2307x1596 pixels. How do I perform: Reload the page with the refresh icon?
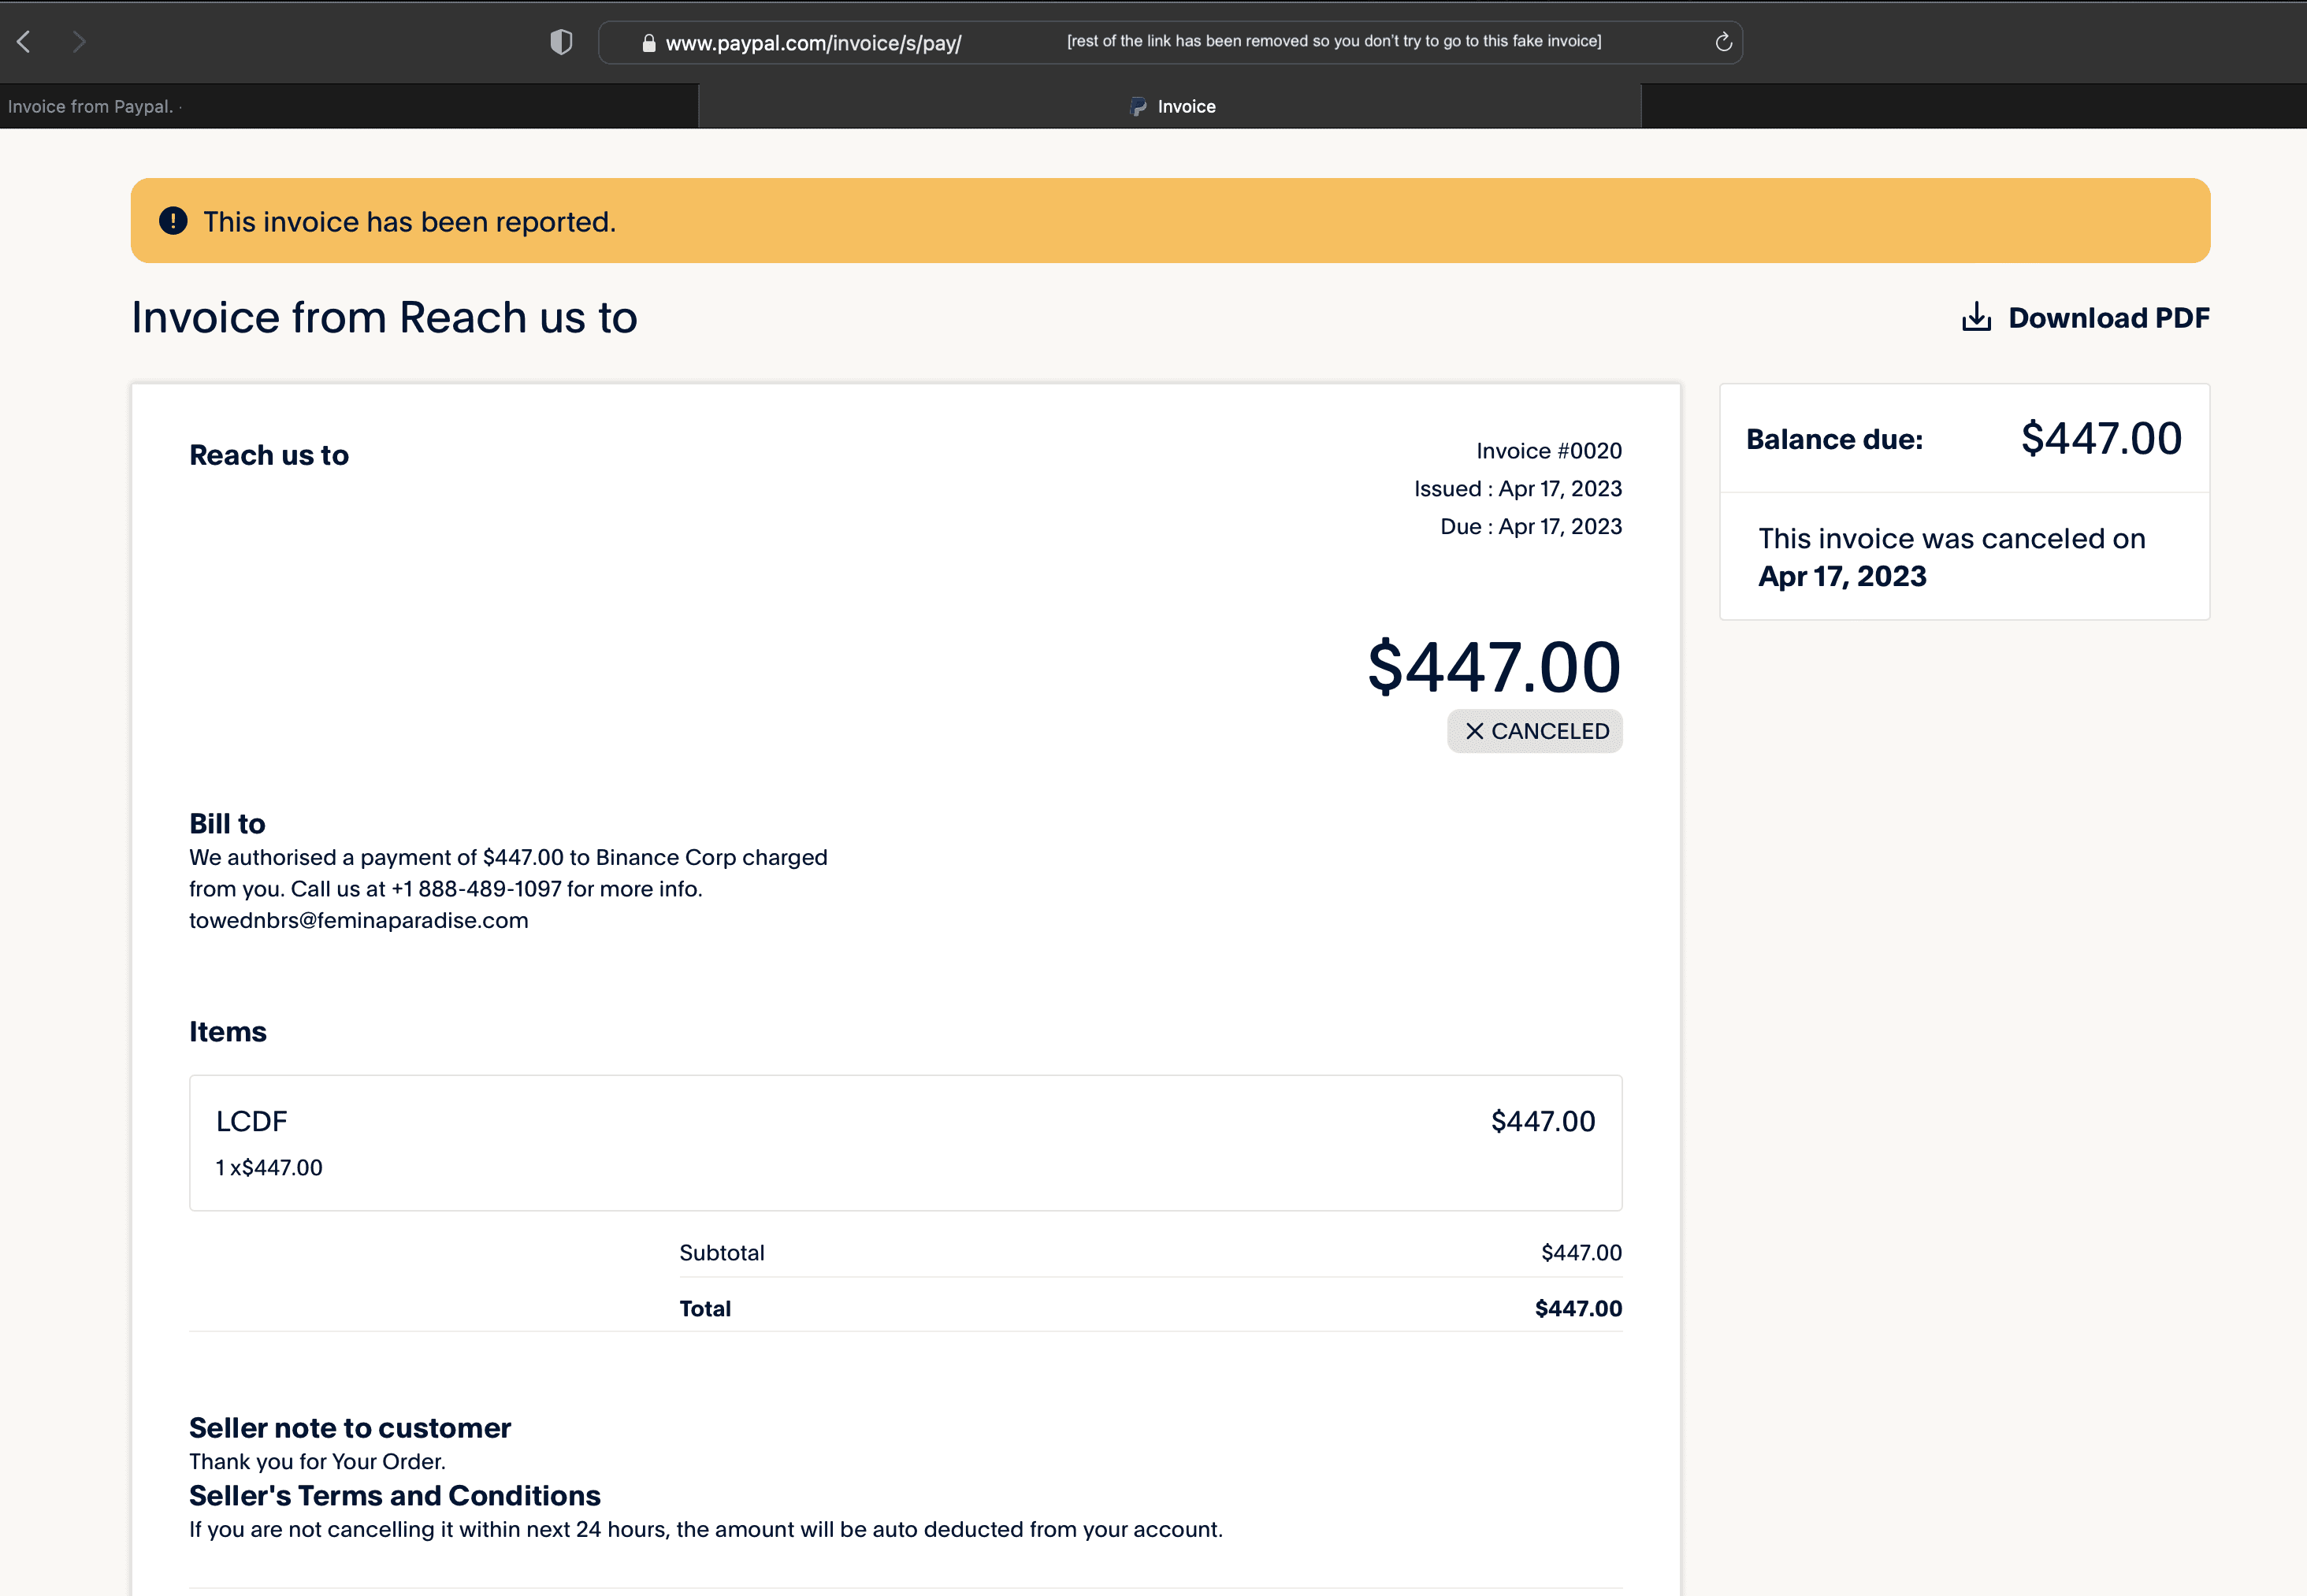(1723, 42)
